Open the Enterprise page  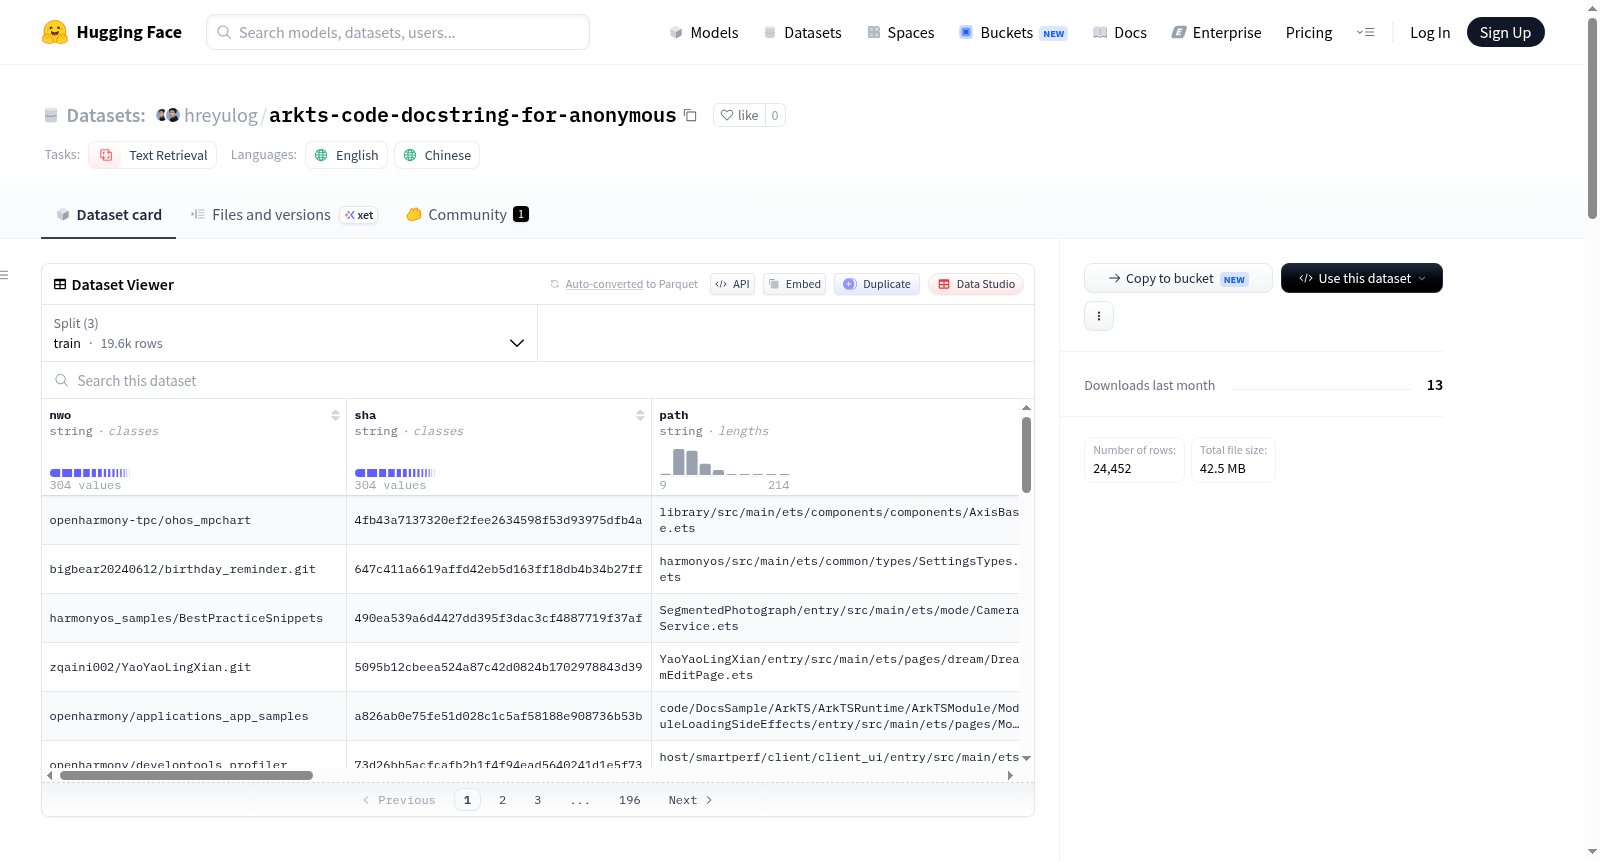1216,32
